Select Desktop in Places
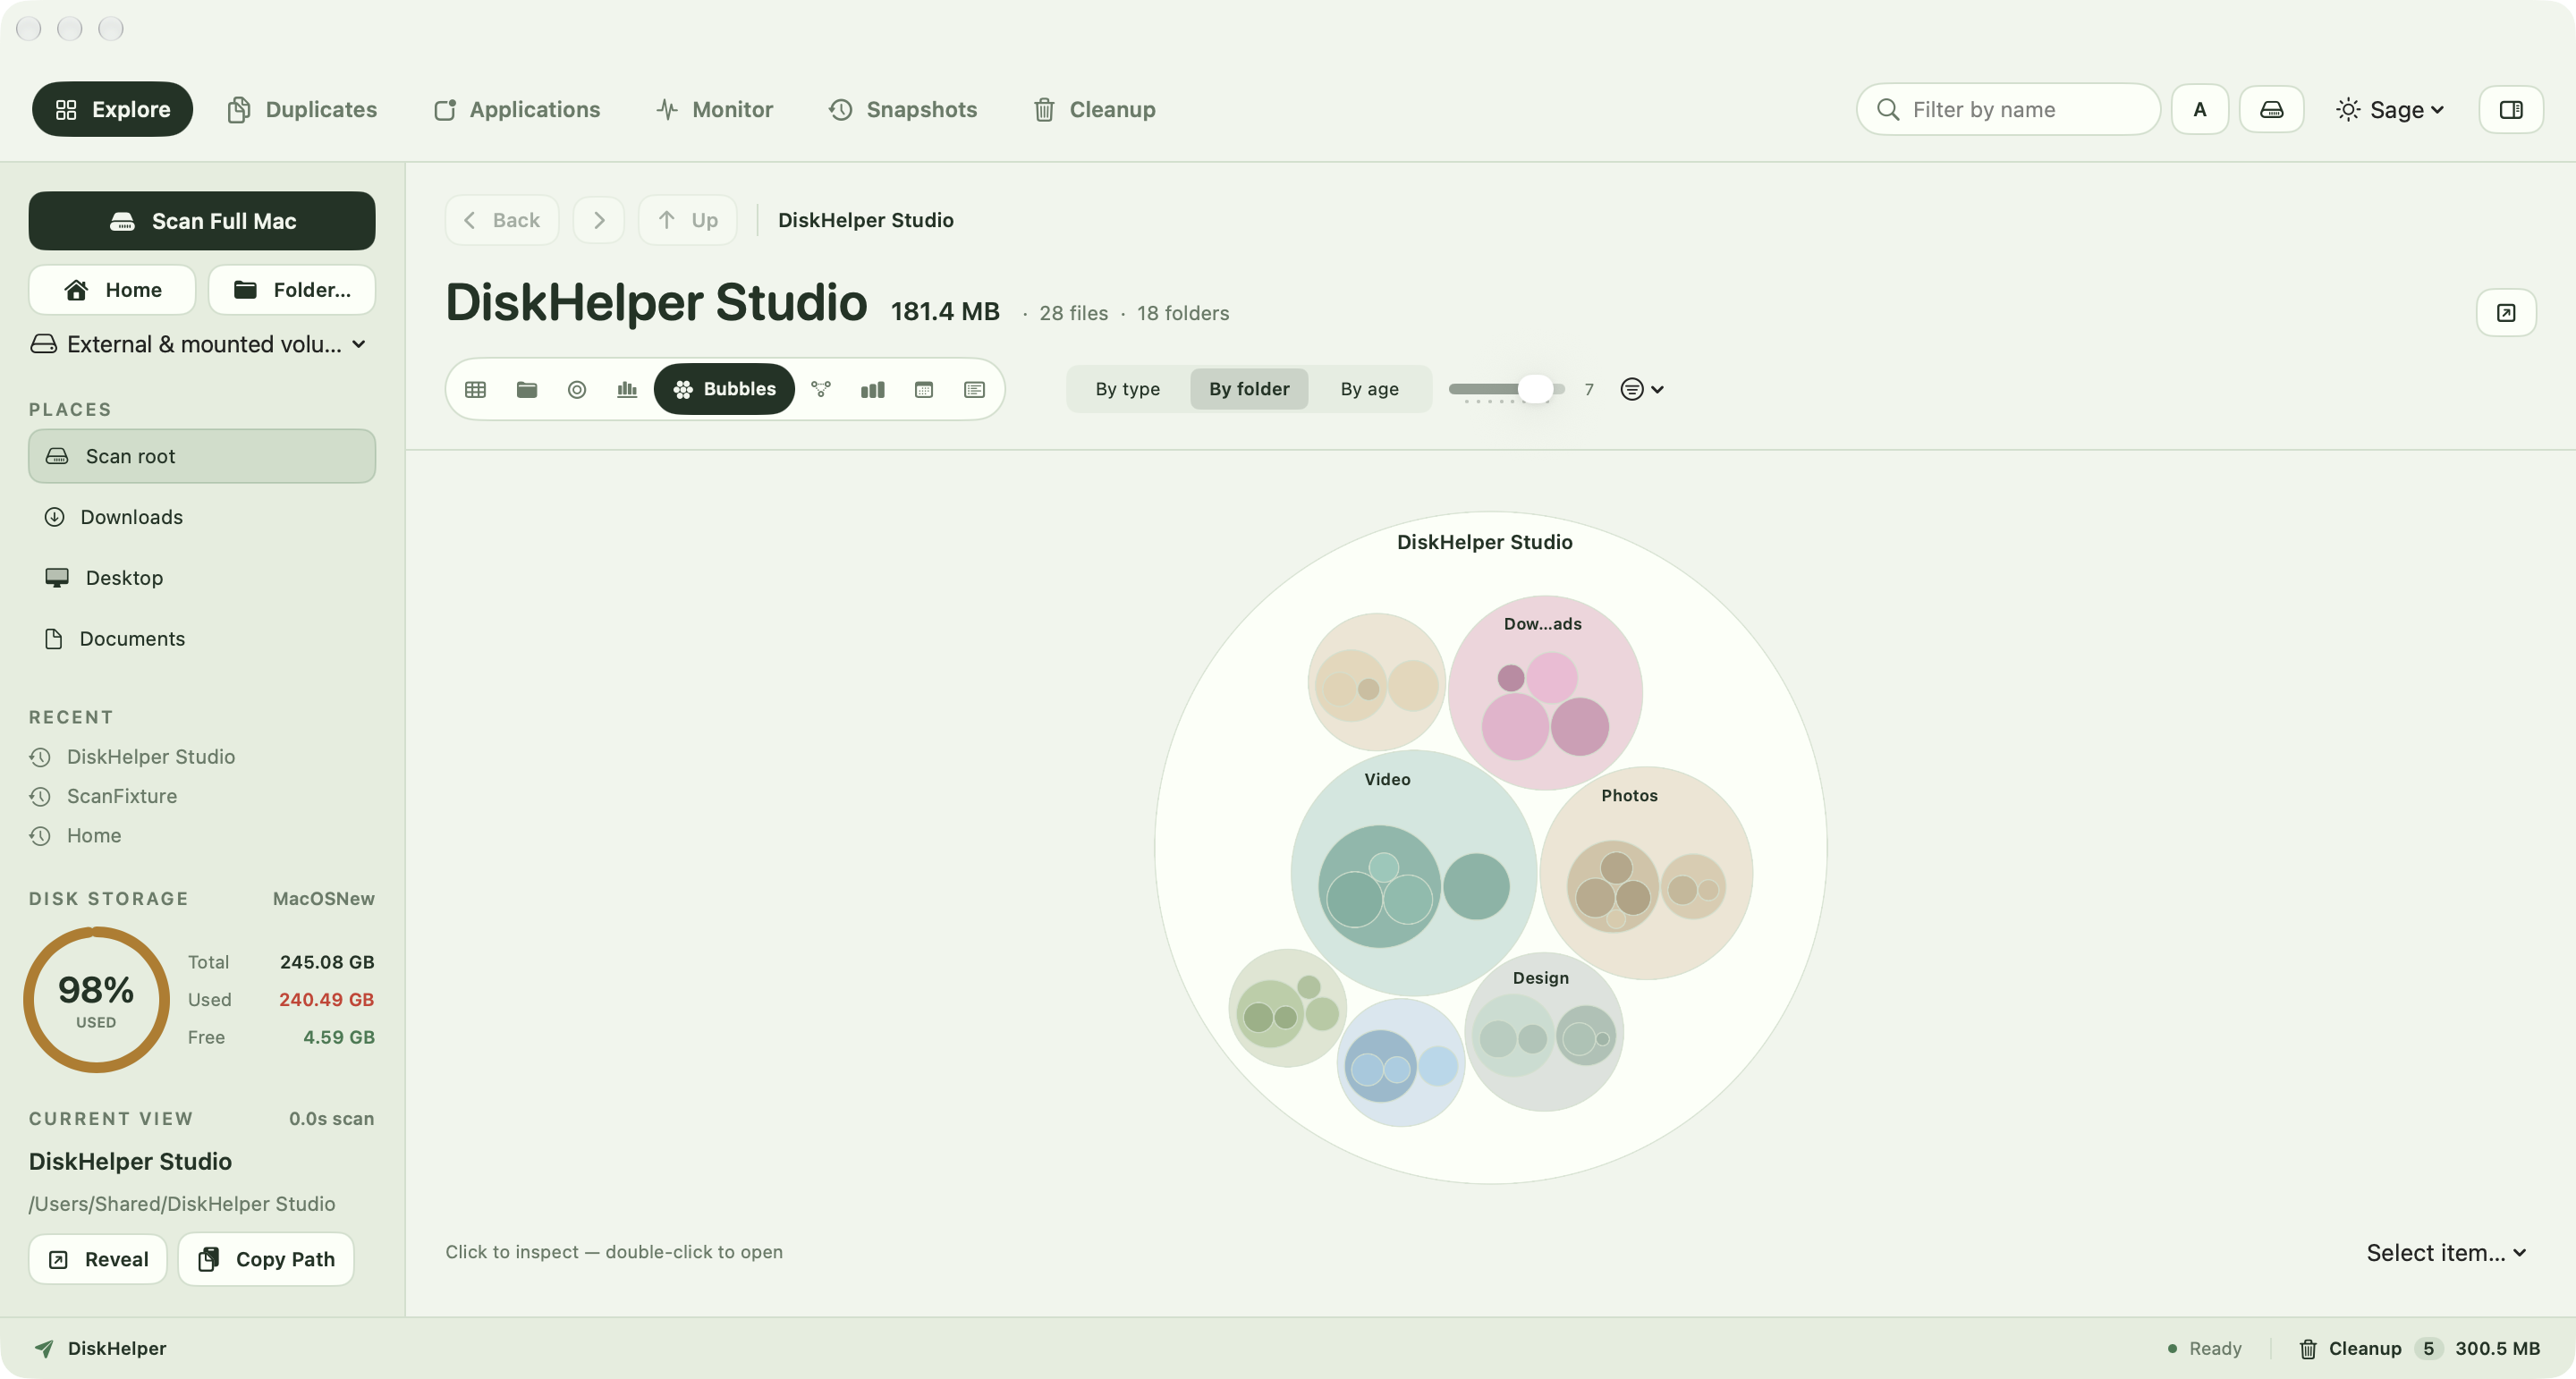This screenshot has width=2576, height=1379. [202, 578]
